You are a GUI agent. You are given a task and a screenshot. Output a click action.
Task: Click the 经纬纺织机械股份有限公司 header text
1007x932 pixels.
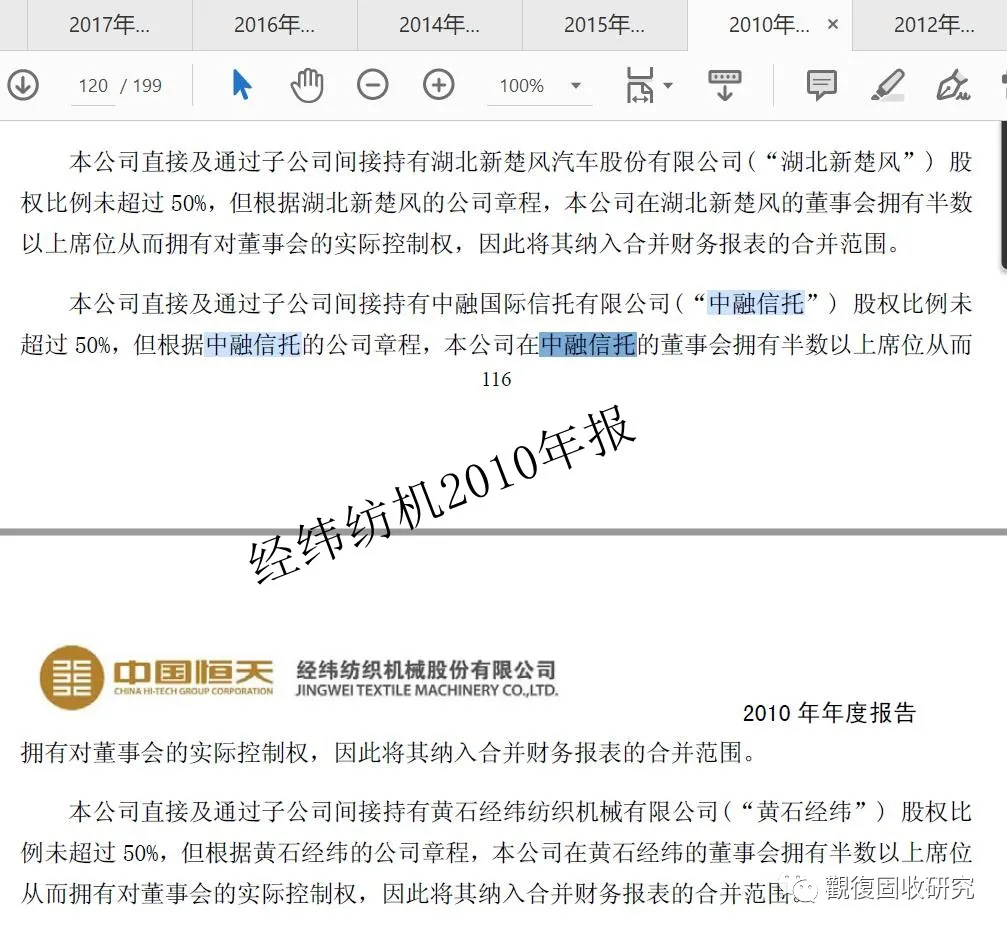coord(426,670)
